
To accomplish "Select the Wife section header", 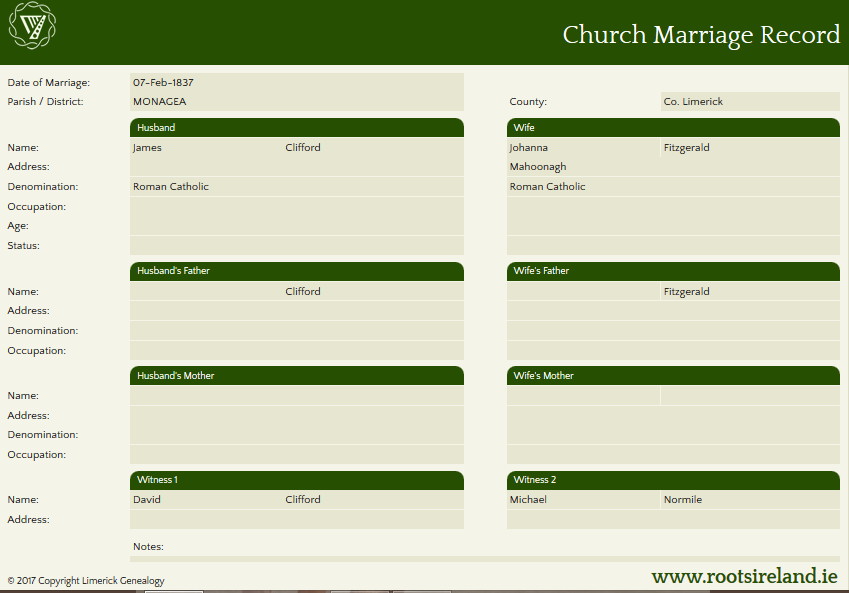I will [673, 128].
